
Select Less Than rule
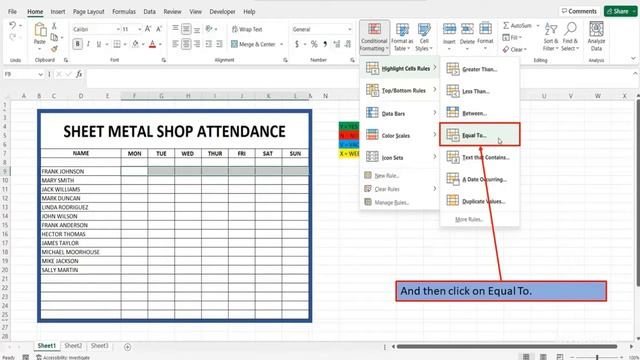(480, 91)
